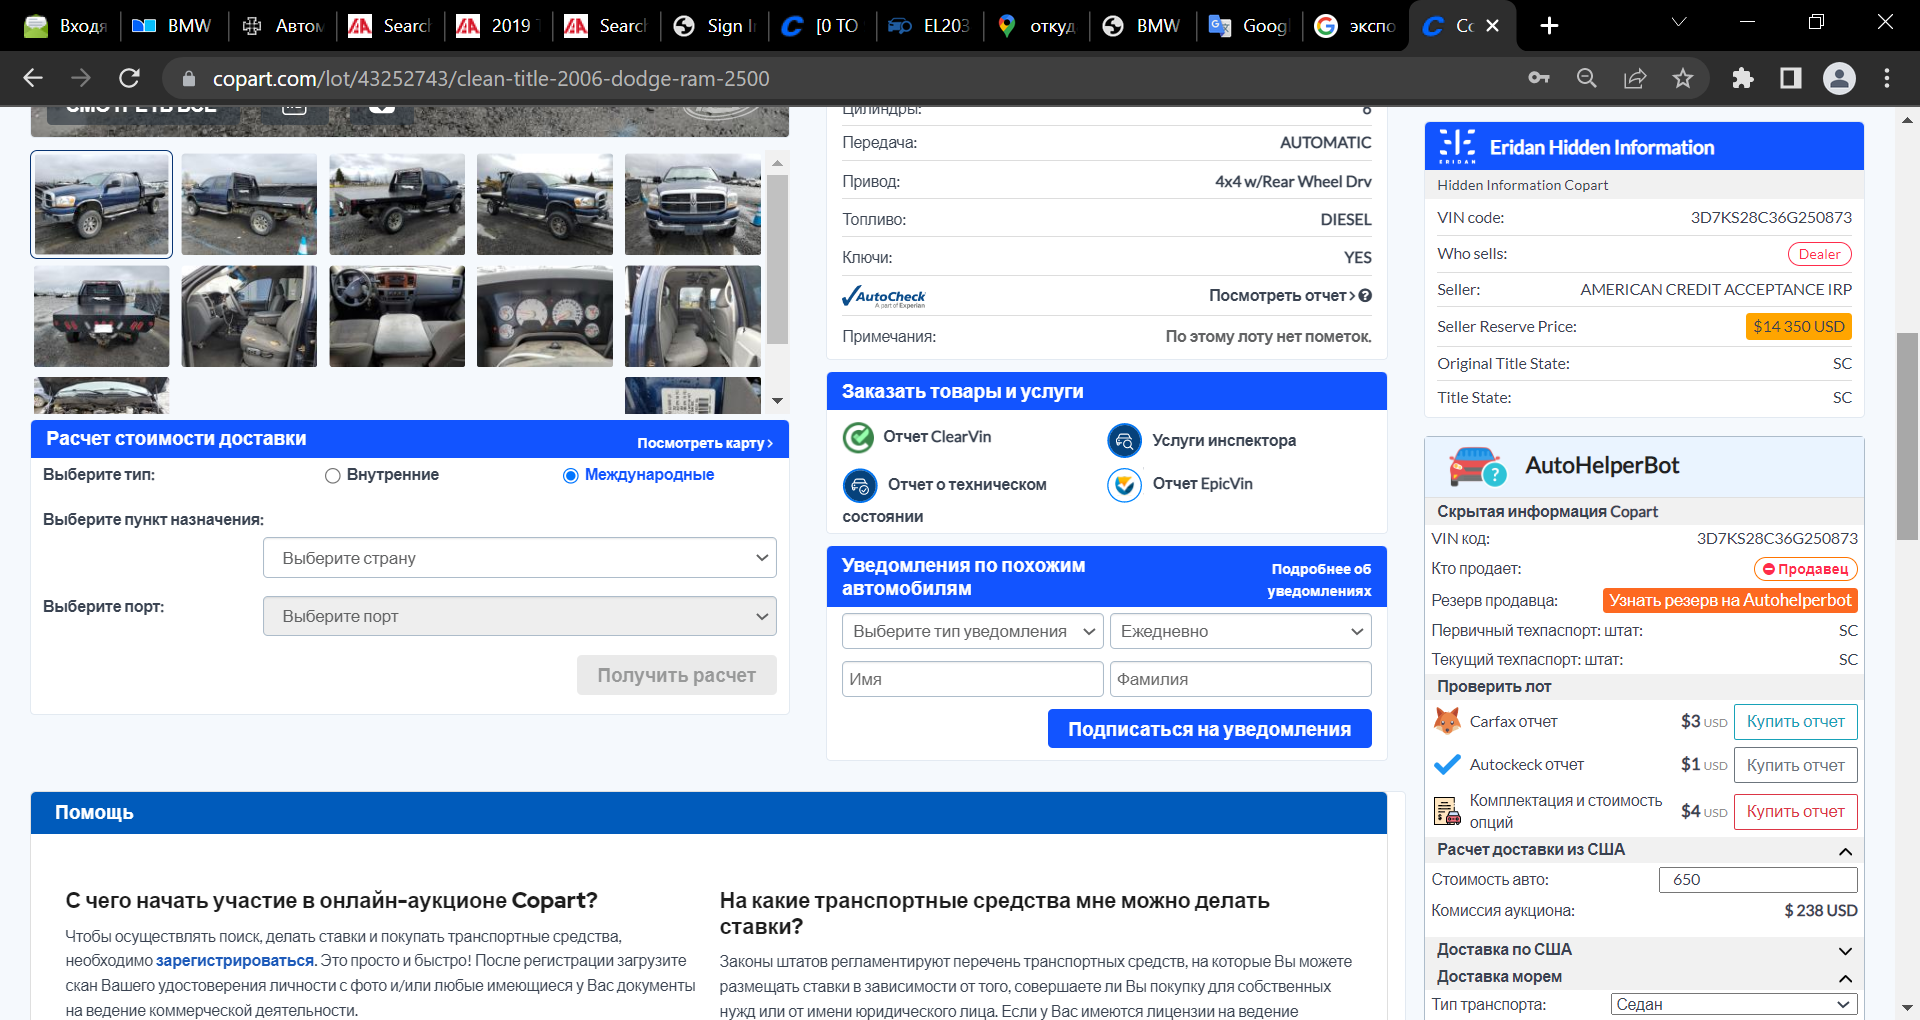Click Подписаться на уведомления button

(x=1209, y=729)
